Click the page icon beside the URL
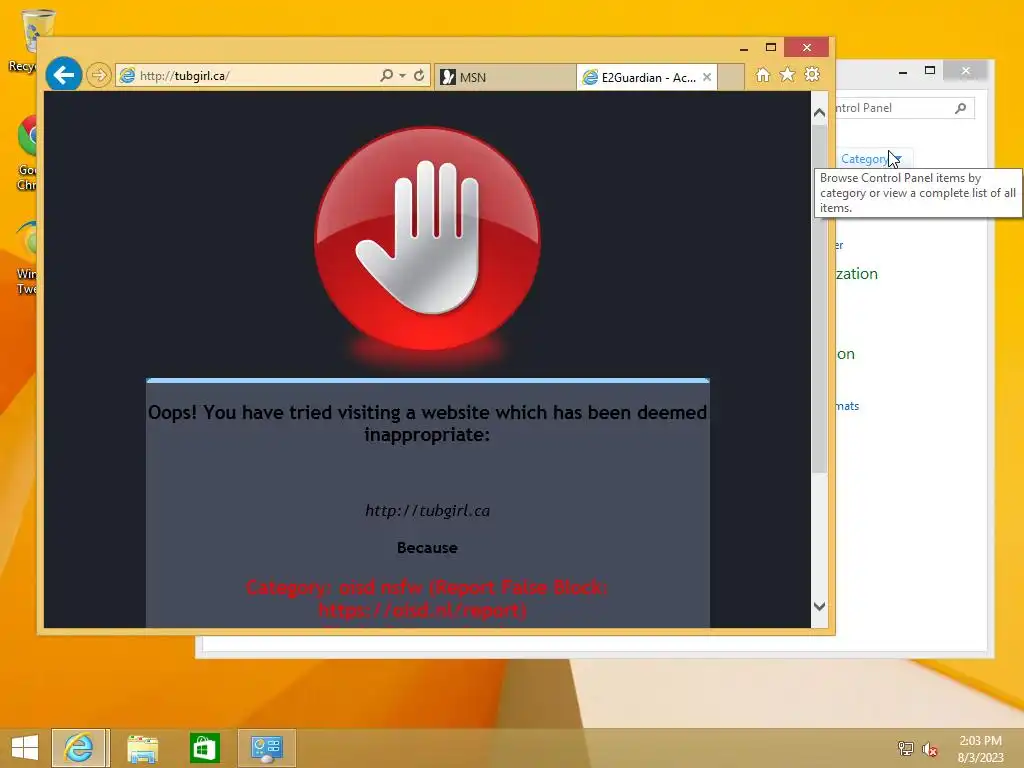This screenshot has height=768, width=1024. [x=127, y=76]
